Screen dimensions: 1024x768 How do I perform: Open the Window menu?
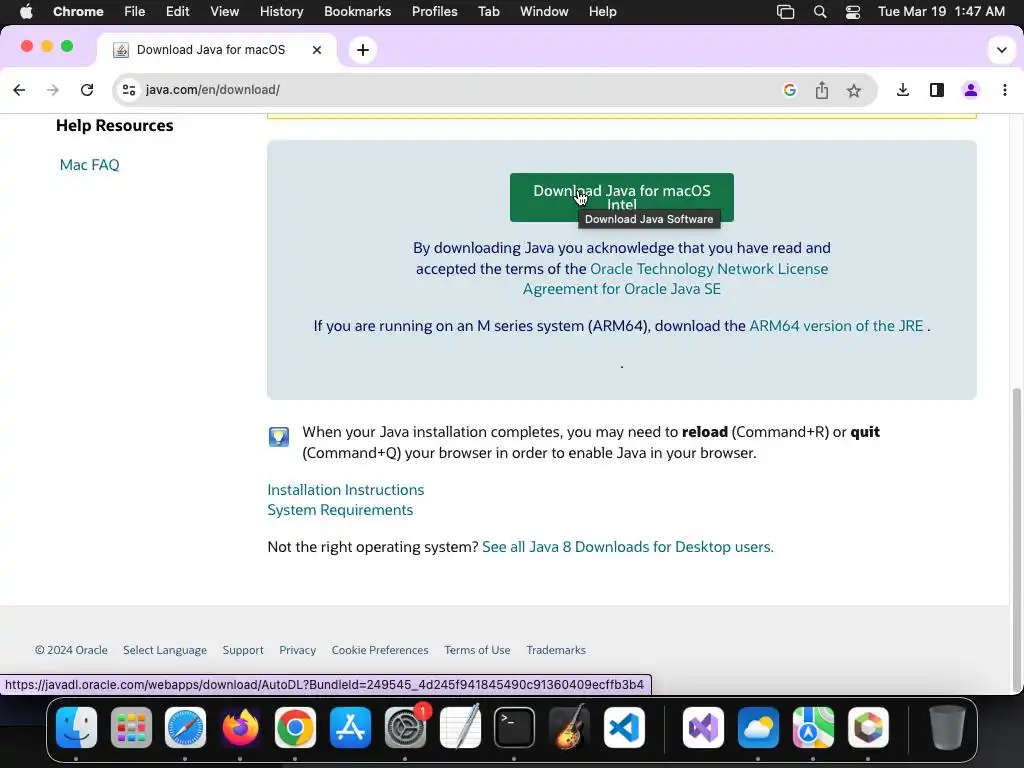click(x=544, y=12)
